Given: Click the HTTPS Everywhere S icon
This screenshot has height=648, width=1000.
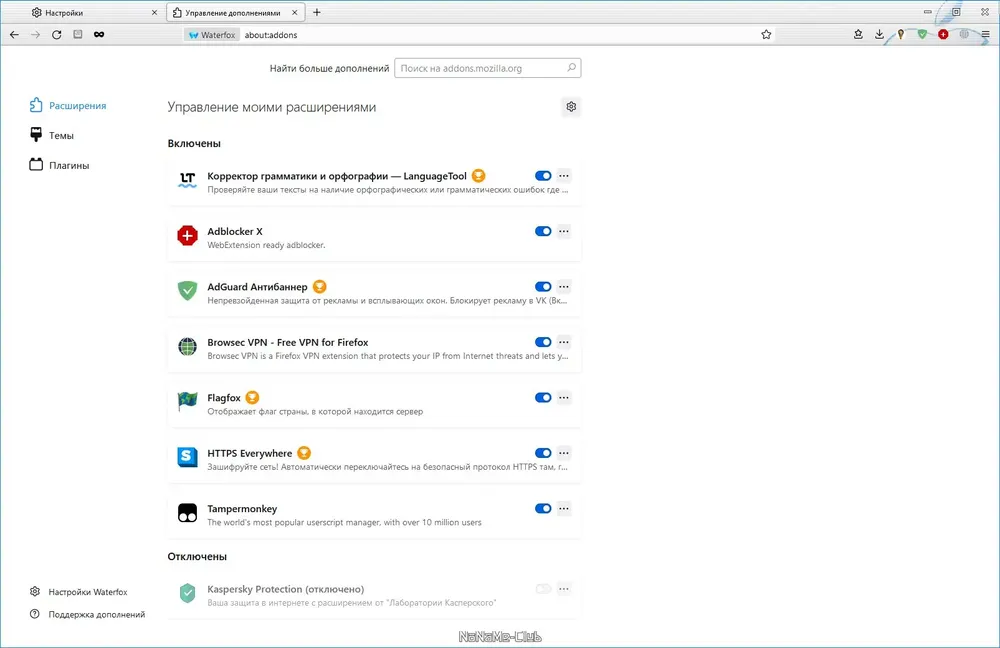Looking at the screenshot, I should (188, 457).
